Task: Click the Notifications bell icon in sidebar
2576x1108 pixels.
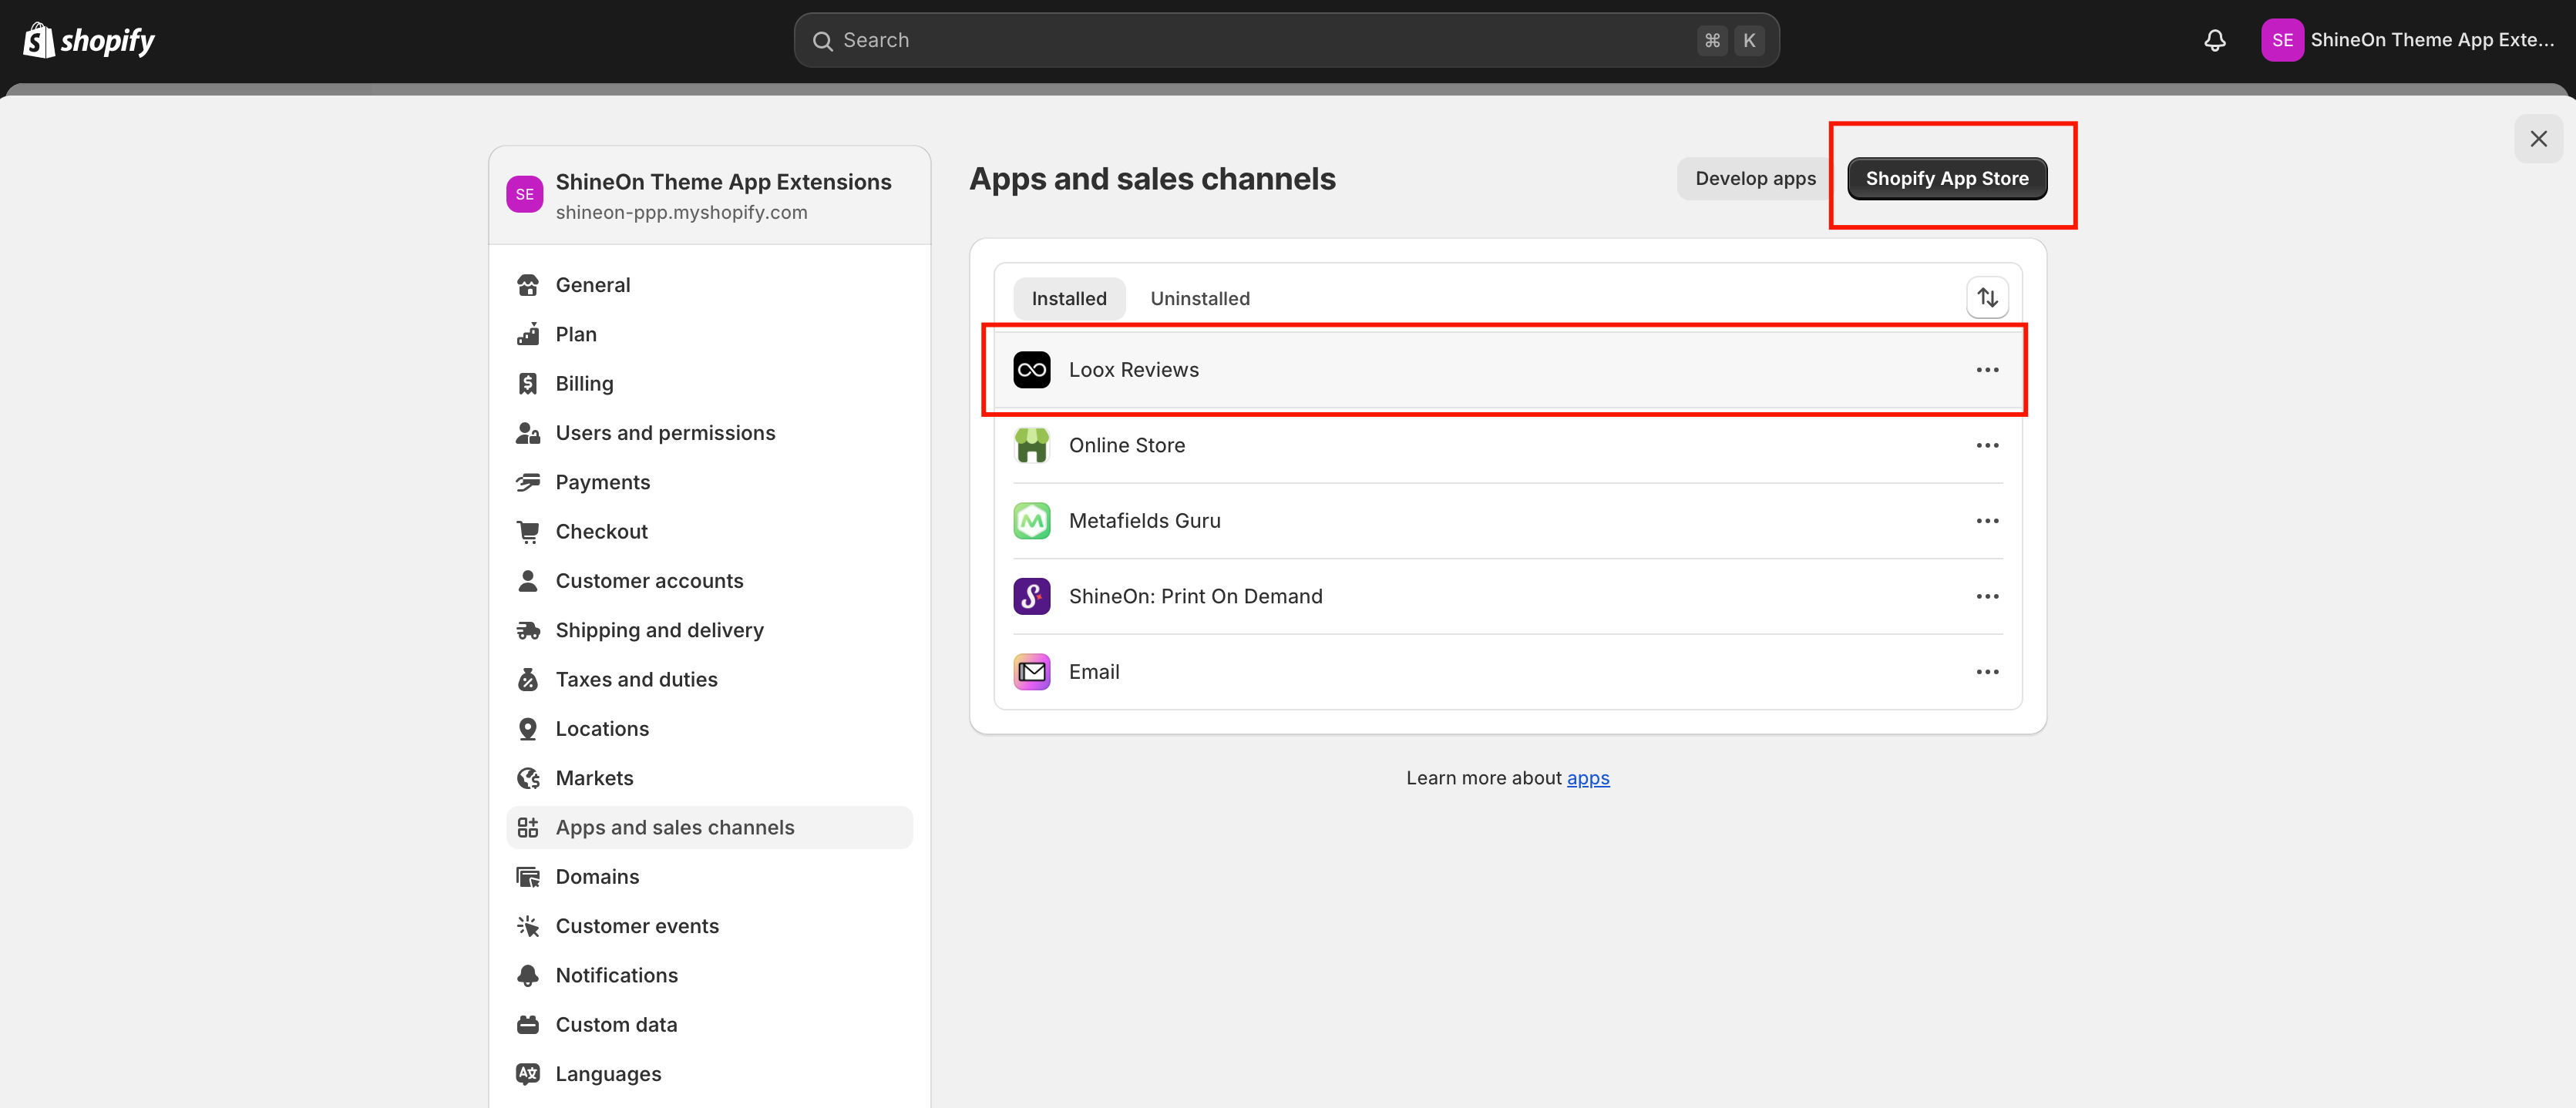Action: point(528,976)
